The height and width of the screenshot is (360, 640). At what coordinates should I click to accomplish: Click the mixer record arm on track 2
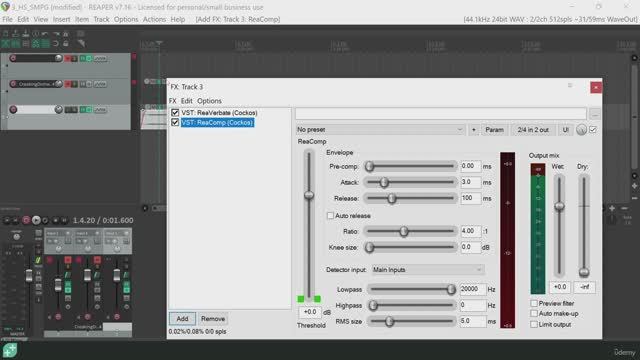[87, 316]
